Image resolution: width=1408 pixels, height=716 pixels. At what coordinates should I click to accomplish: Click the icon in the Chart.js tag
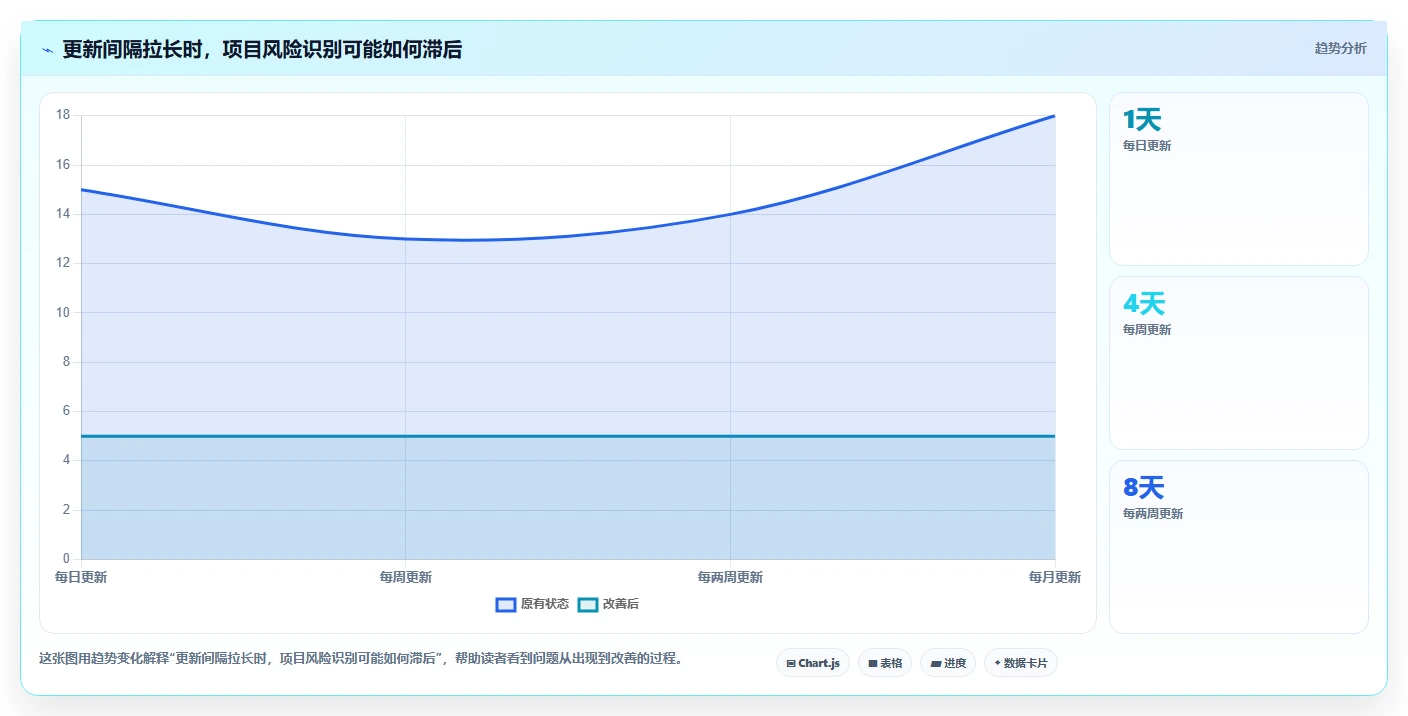point(791,664)
